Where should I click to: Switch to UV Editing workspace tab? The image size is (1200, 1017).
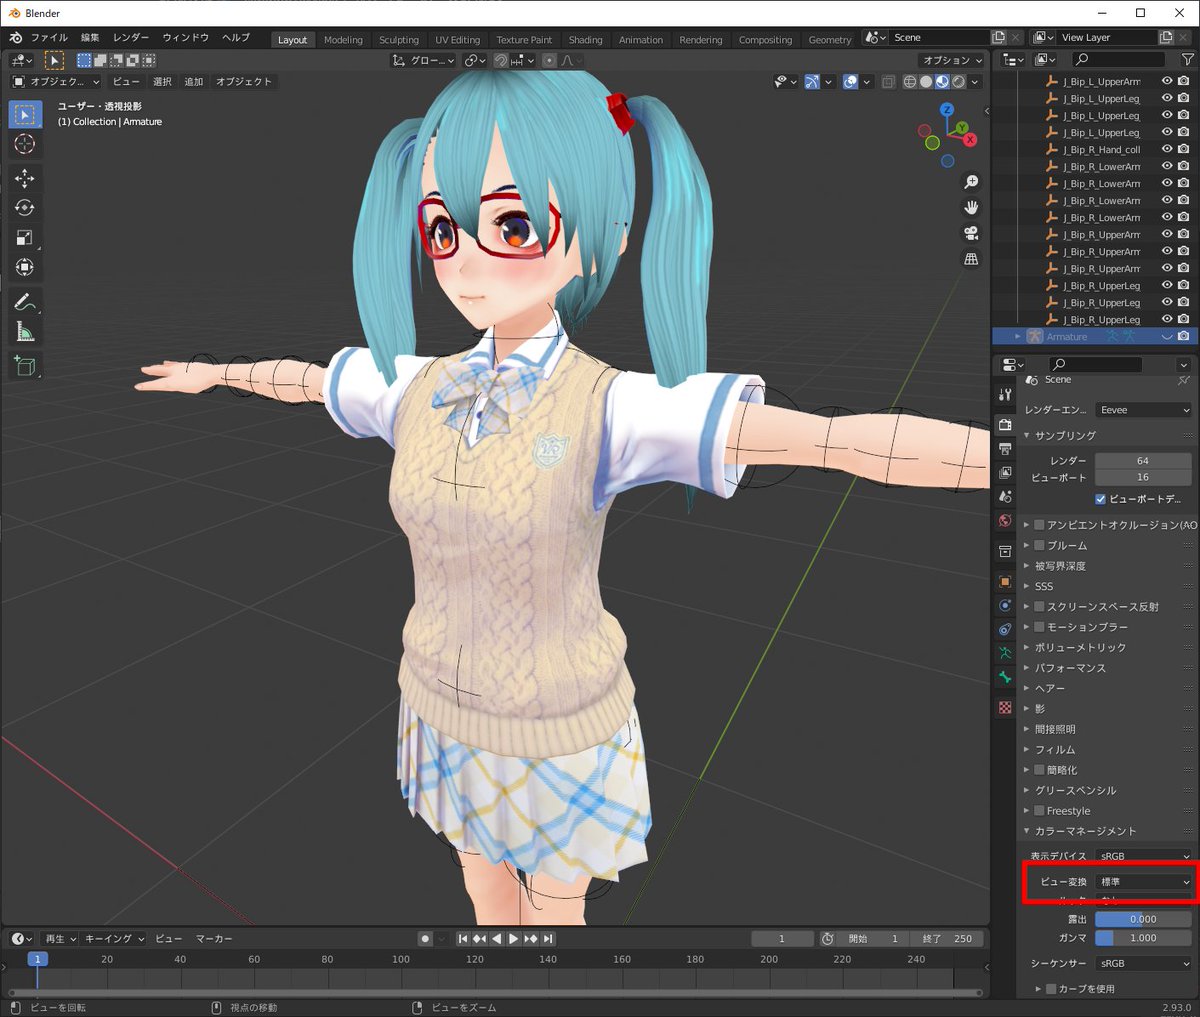[457, 40]
